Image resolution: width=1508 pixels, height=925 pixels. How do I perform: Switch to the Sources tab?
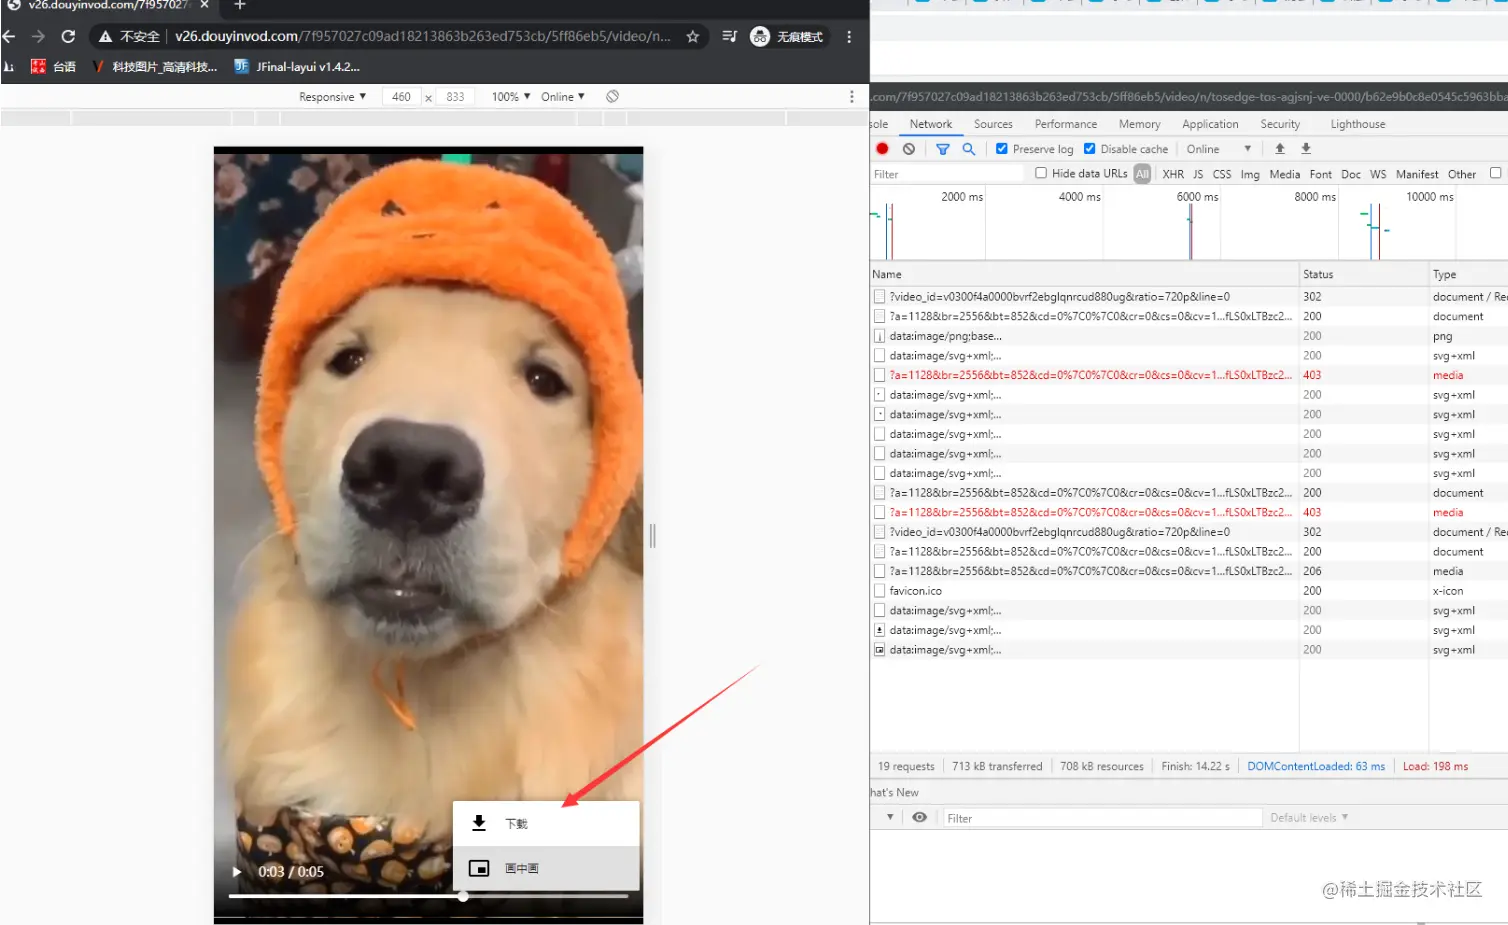pos(993,124)
